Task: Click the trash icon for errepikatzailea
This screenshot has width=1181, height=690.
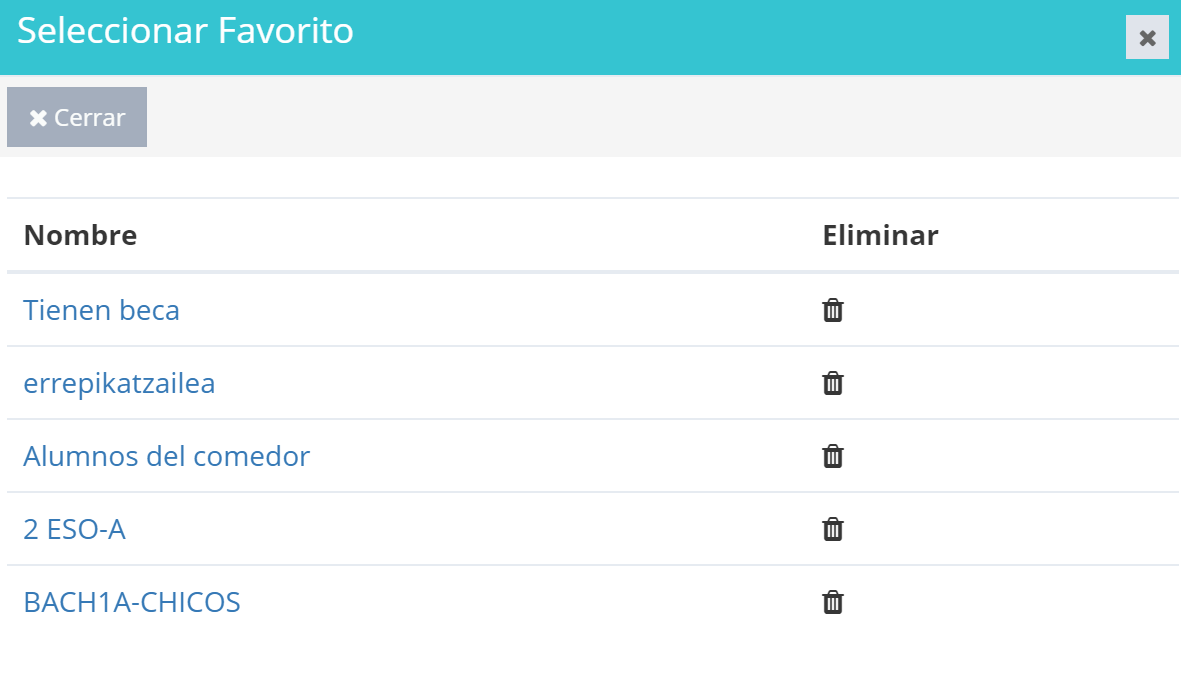Action: tap(832, 383)
